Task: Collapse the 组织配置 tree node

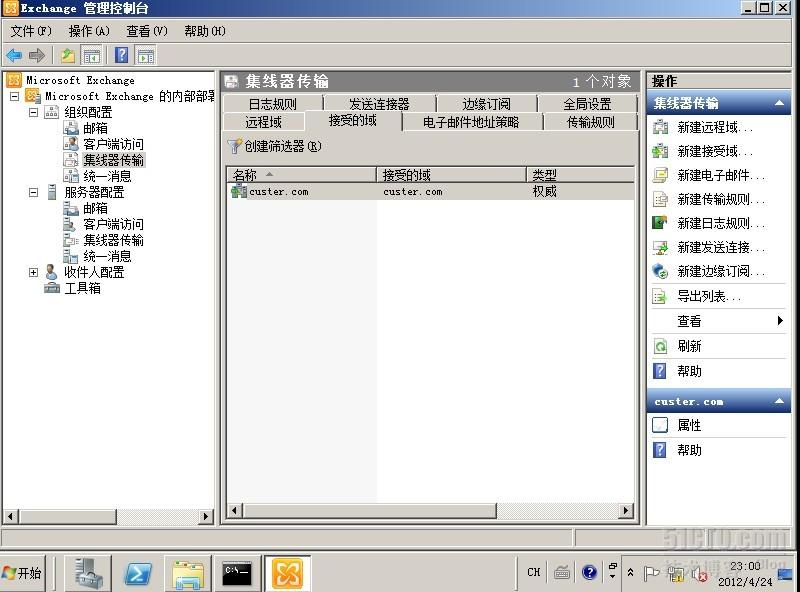Action: tap(34, 112)
